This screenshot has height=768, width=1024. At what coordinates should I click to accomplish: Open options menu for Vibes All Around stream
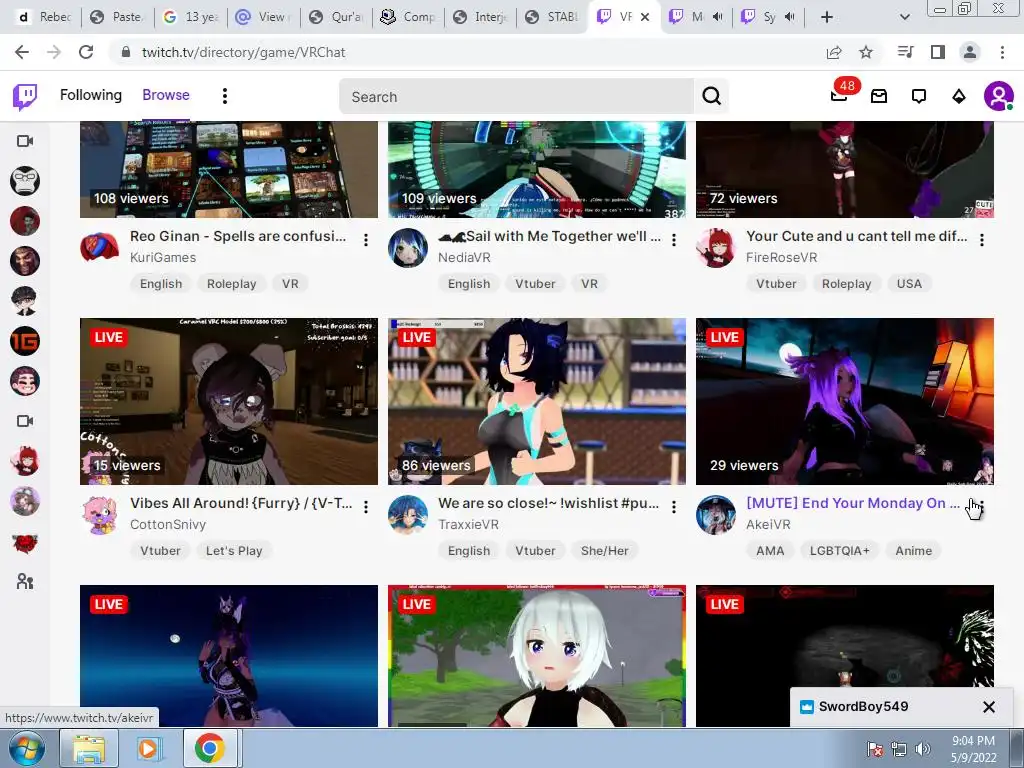[366, 507]
